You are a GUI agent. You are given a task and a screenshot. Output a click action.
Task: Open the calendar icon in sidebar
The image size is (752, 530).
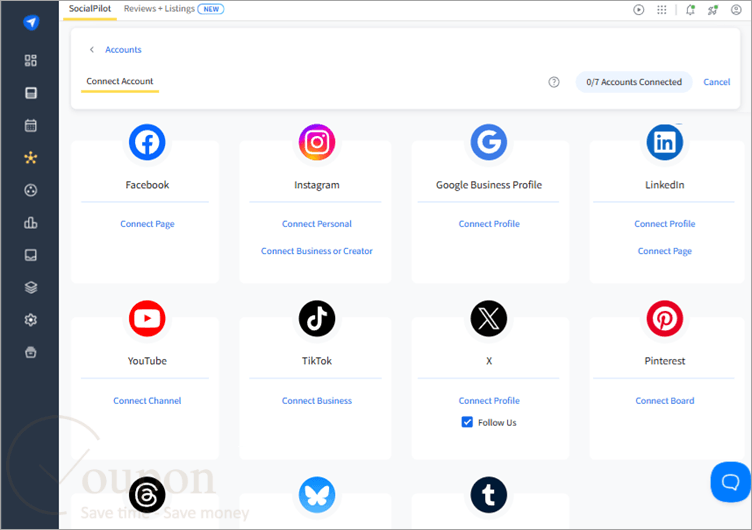coord(31,126)
